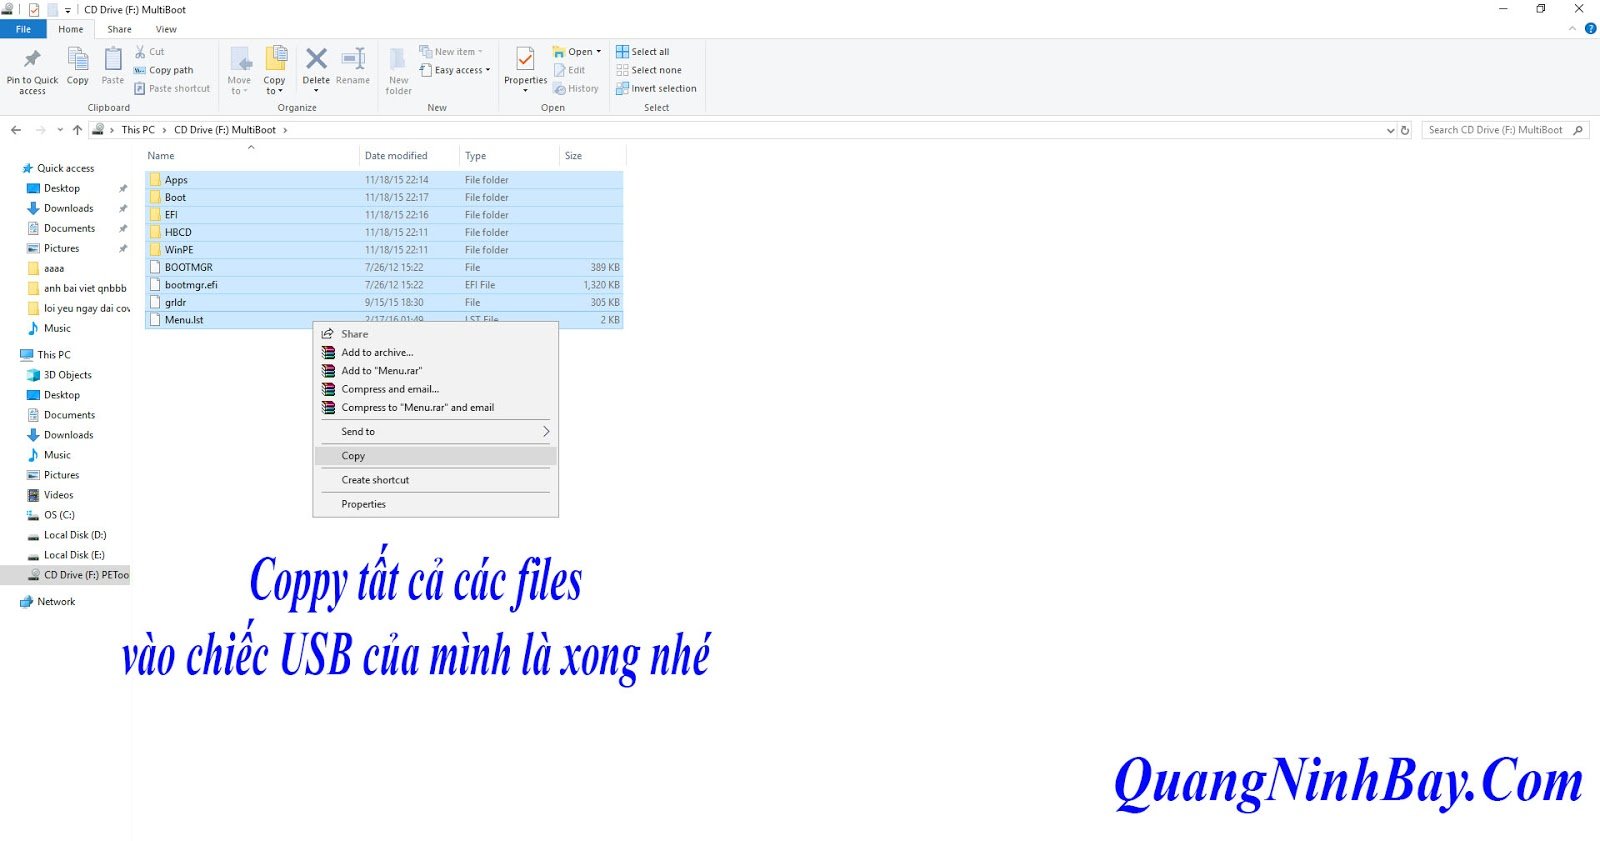
Task: Select the WinPE folder icon
Action: pyautogui.click(x=155, y=250)
